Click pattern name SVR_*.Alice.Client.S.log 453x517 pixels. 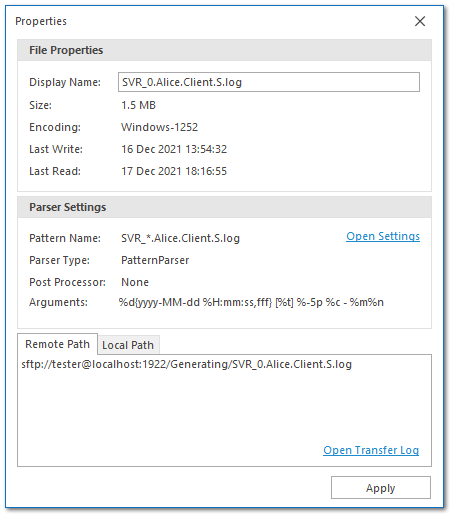(x=180, y=238)
